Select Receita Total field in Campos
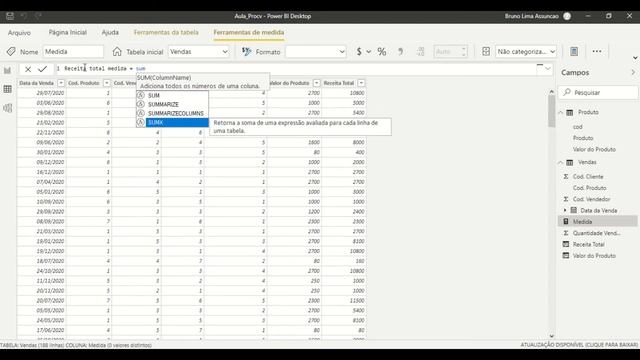Viewport: 640px width, 360px height. [588, 244]
